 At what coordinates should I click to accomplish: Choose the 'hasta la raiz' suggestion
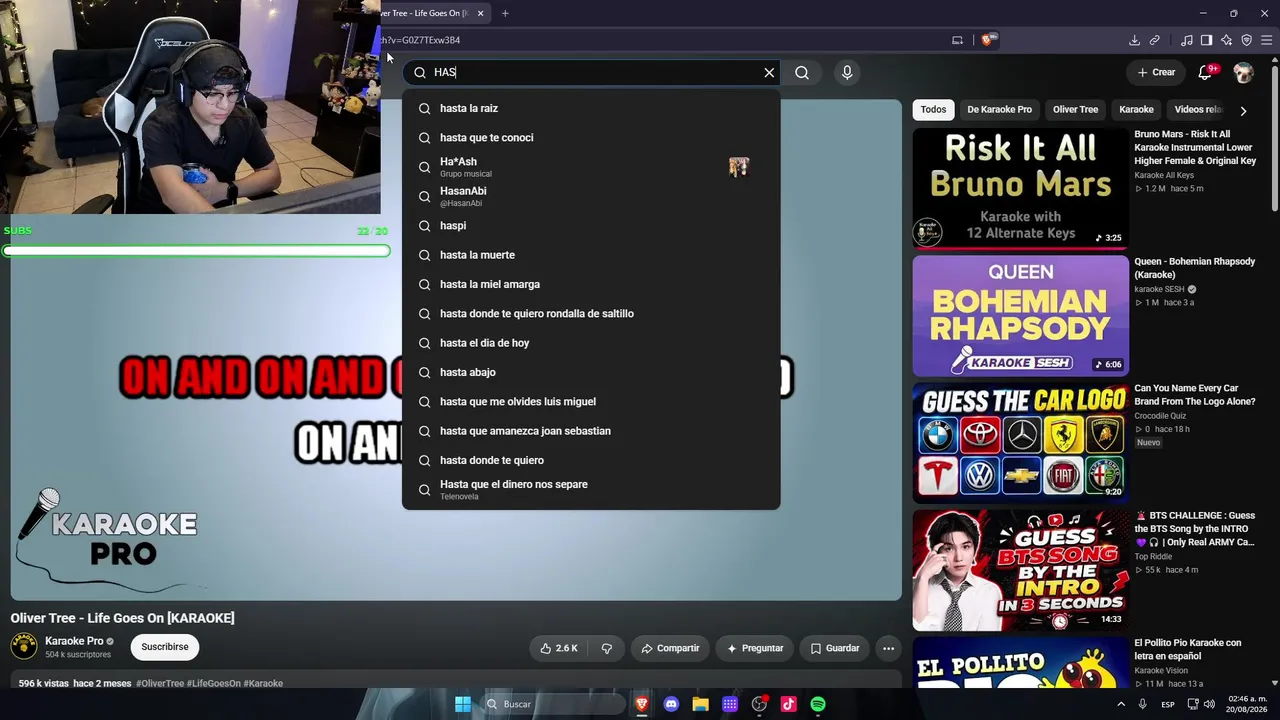591,108
